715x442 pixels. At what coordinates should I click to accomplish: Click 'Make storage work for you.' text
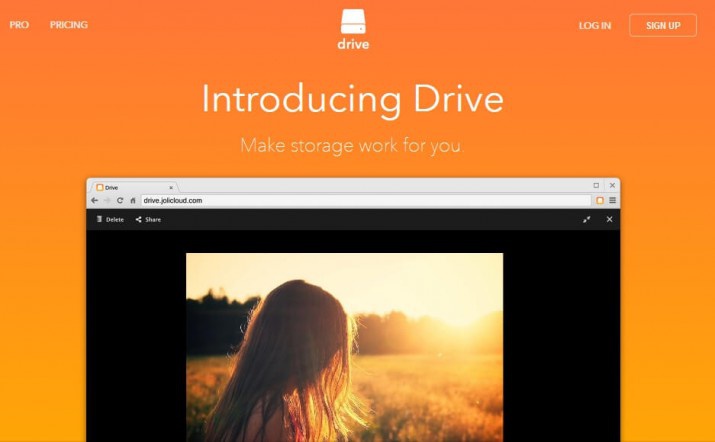pyautogui.click(x=352, y=146)
